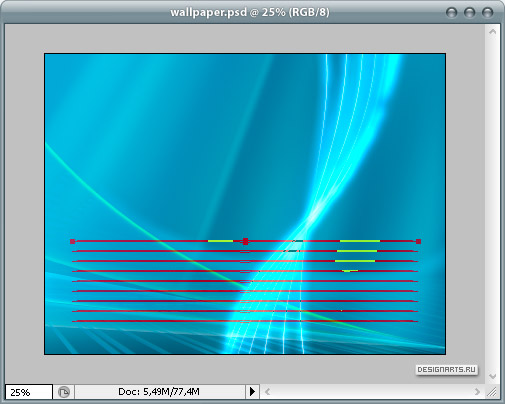Open the status bar options arrow menu
This screenshot has width=505, height=404.
click(x=252, y=391)
